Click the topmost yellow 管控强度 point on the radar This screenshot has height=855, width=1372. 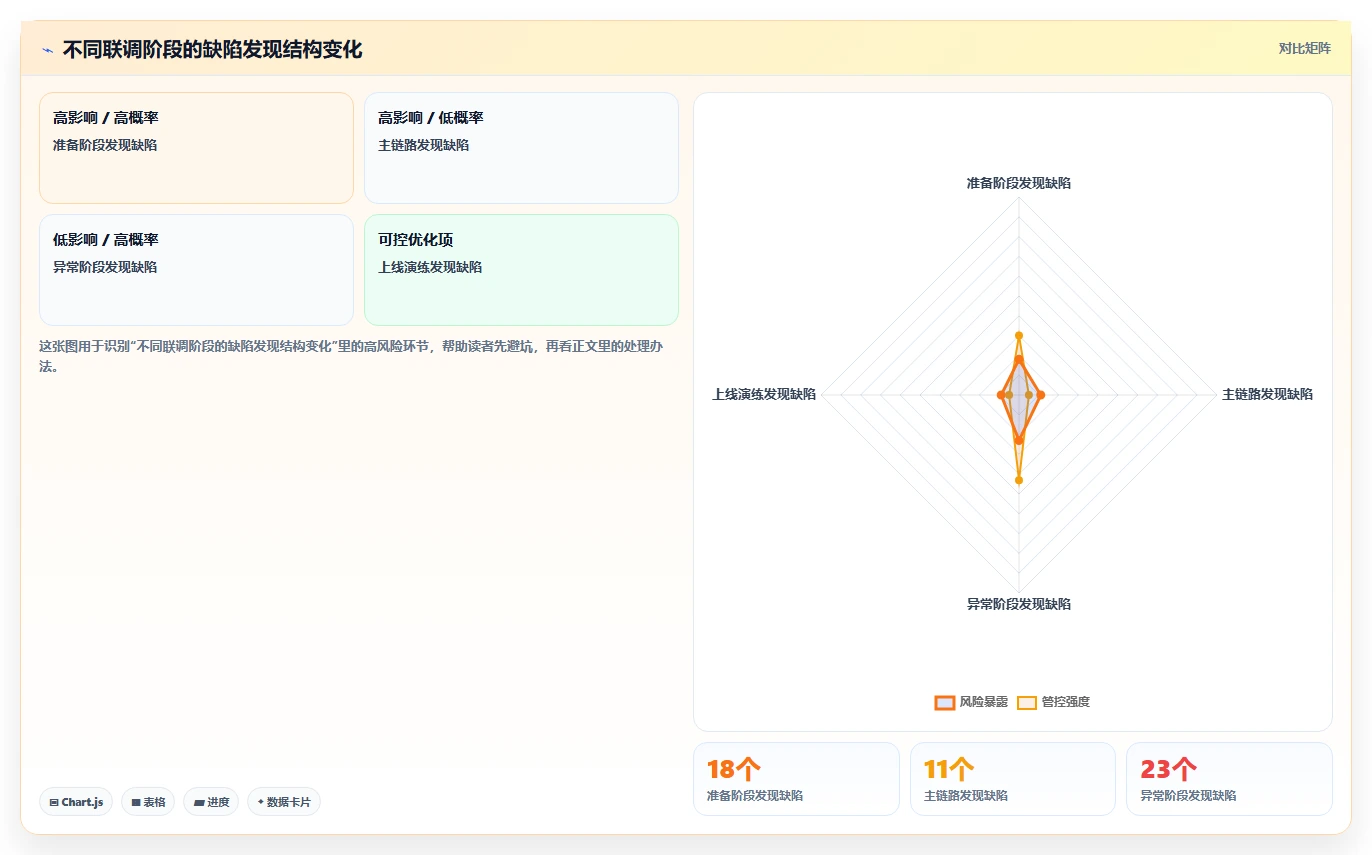coord(1019,335)
